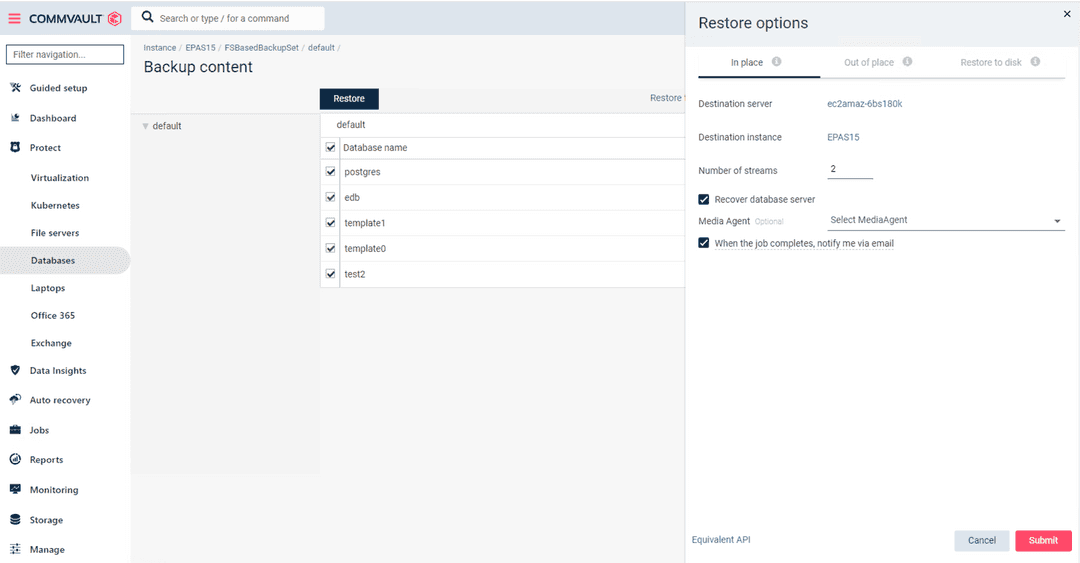Toggle email notification checkbox

[x=704, y=243]
